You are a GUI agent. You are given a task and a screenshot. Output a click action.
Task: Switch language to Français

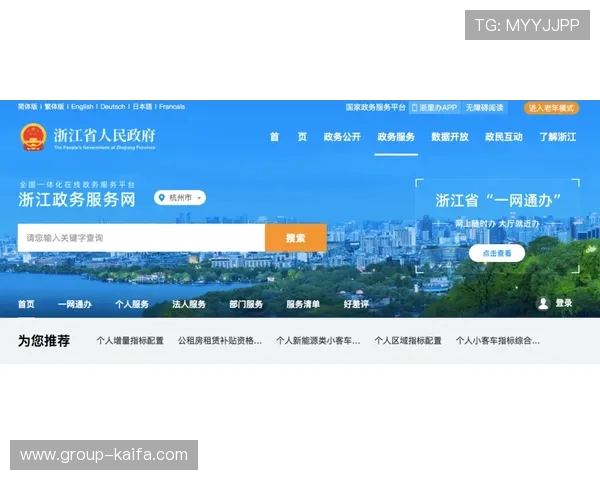[172, 106]
